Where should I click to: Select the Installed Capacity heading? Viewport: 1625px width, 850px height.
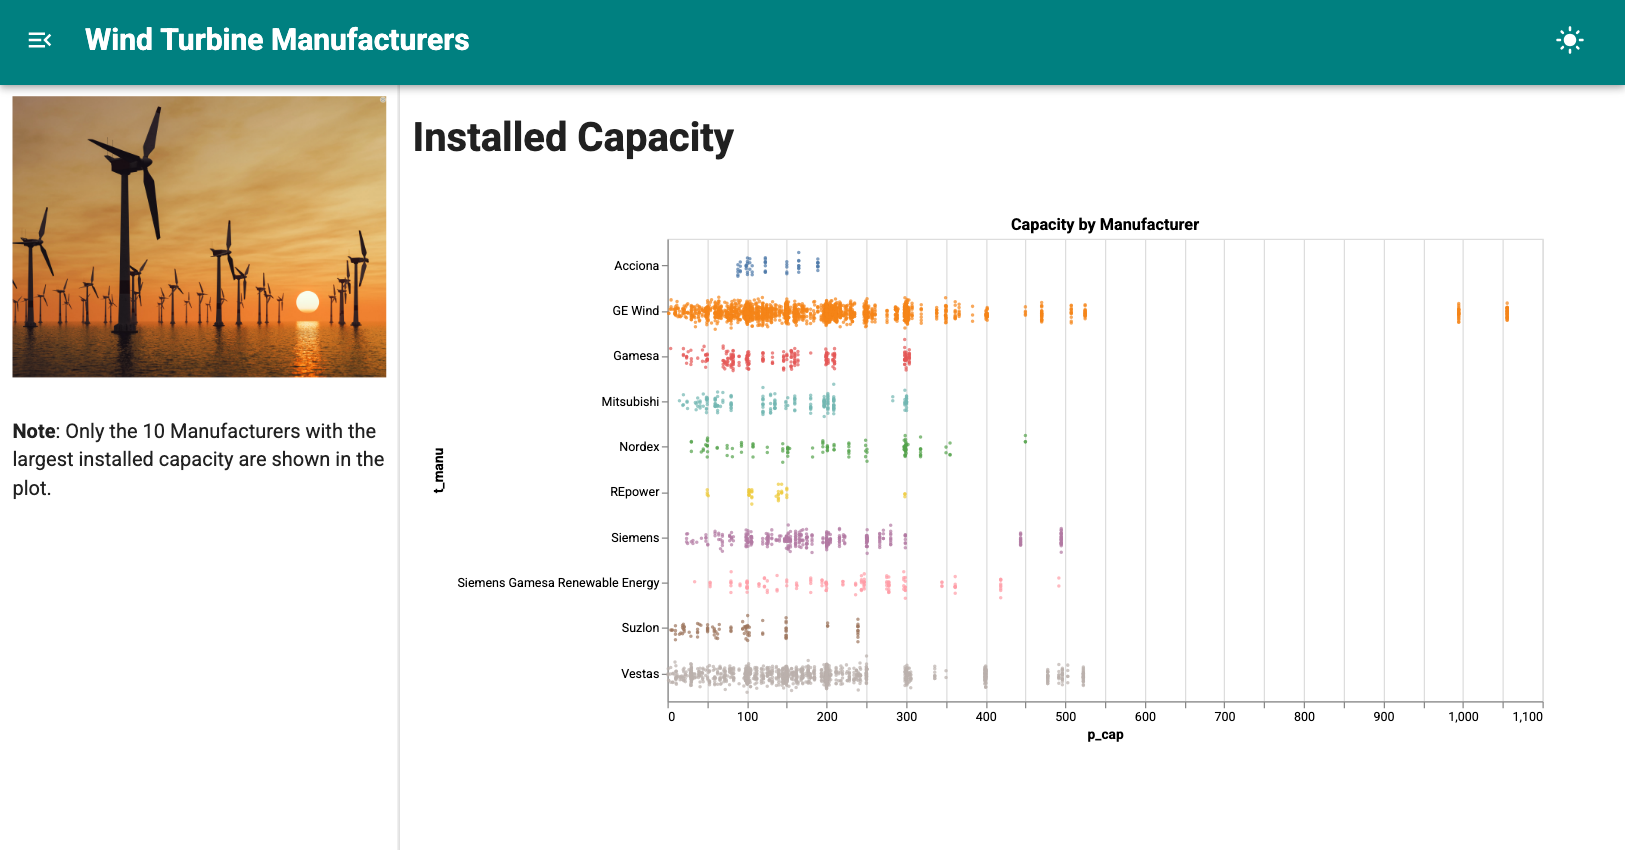click(573, 137)
